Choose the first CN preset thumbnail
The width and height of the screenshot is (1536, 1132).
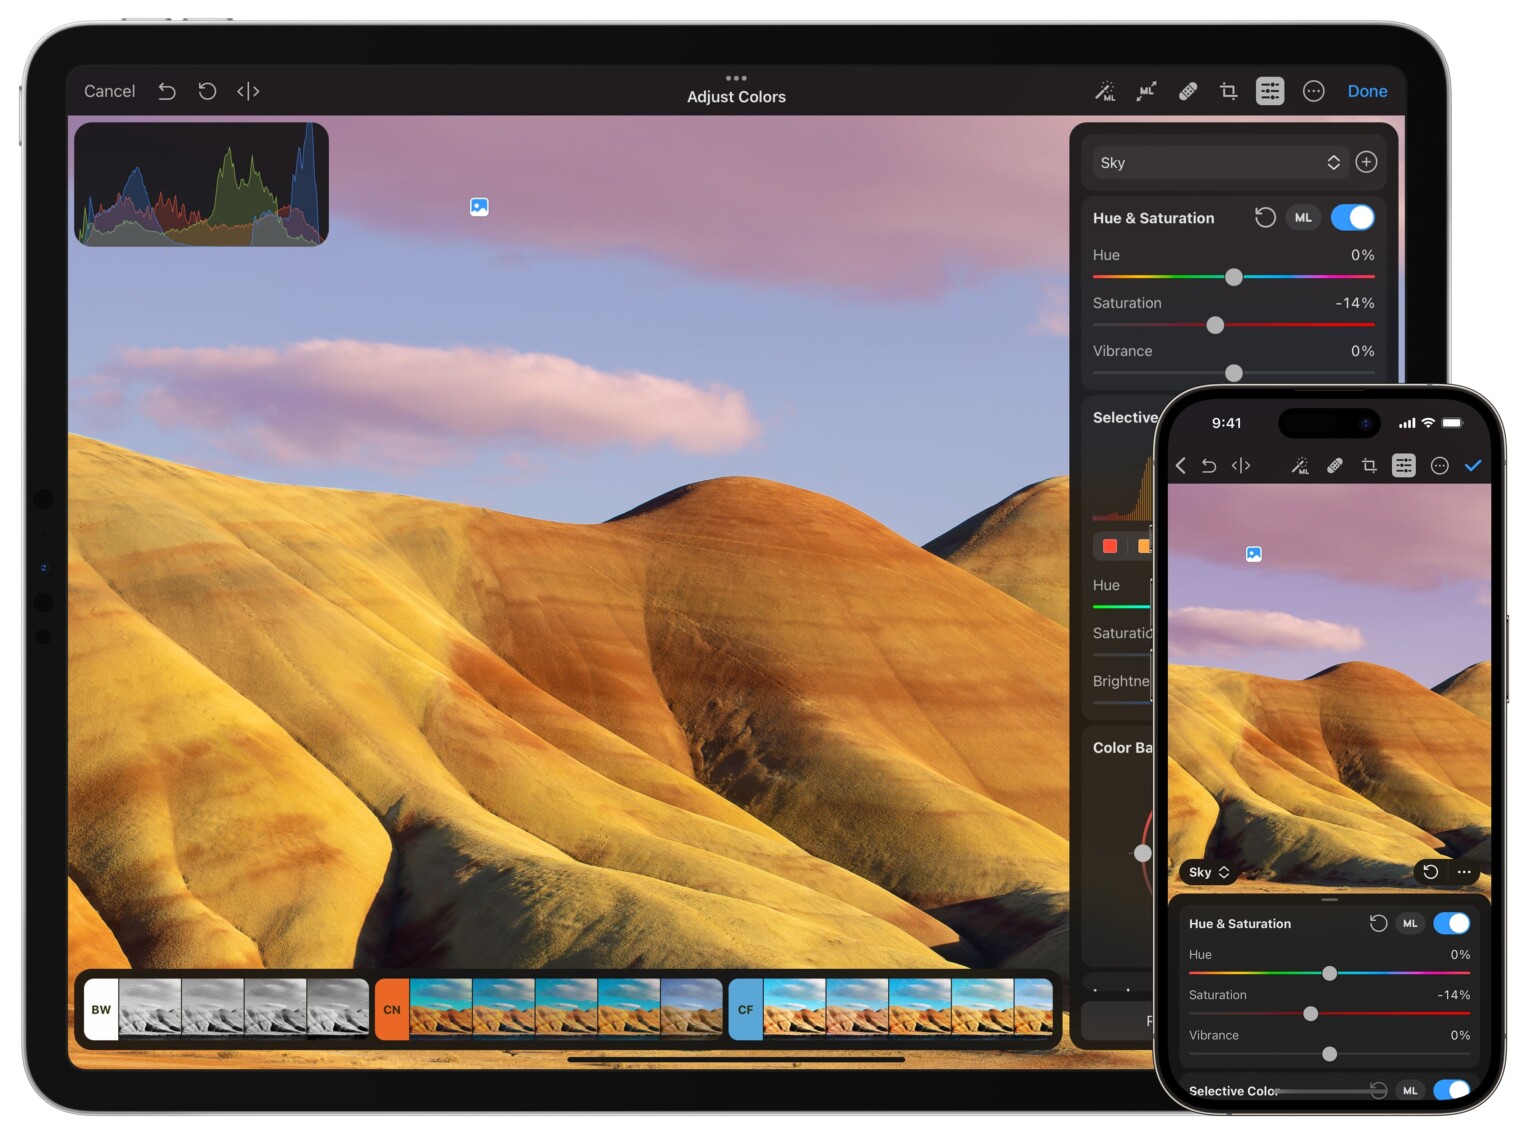441,1009
